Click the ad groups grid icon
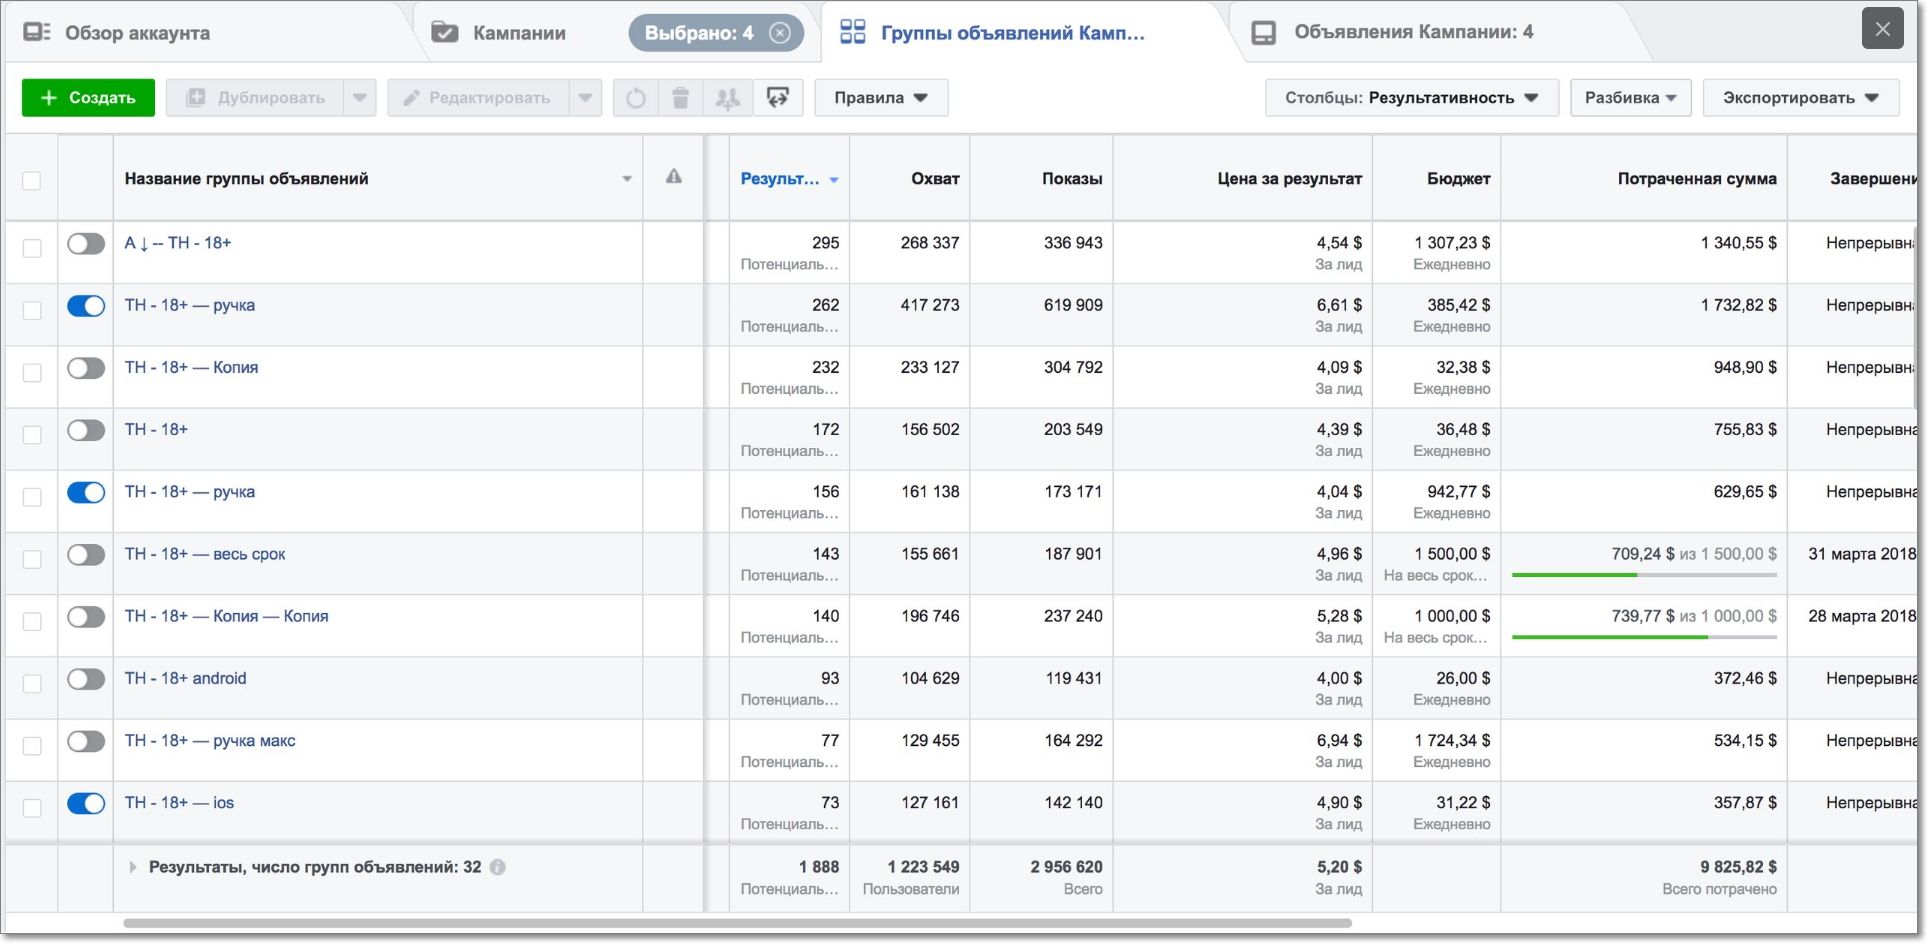 coord(852,32)
